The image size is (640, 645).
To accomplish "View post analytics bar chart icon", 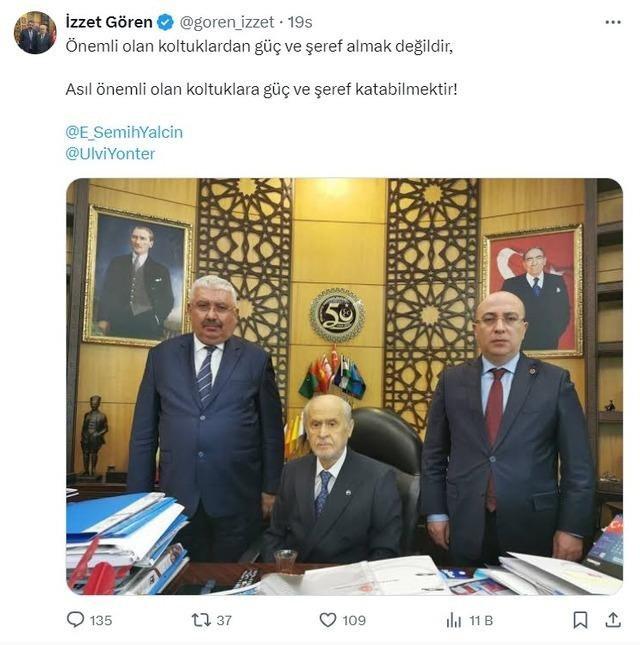I will 454,620.
